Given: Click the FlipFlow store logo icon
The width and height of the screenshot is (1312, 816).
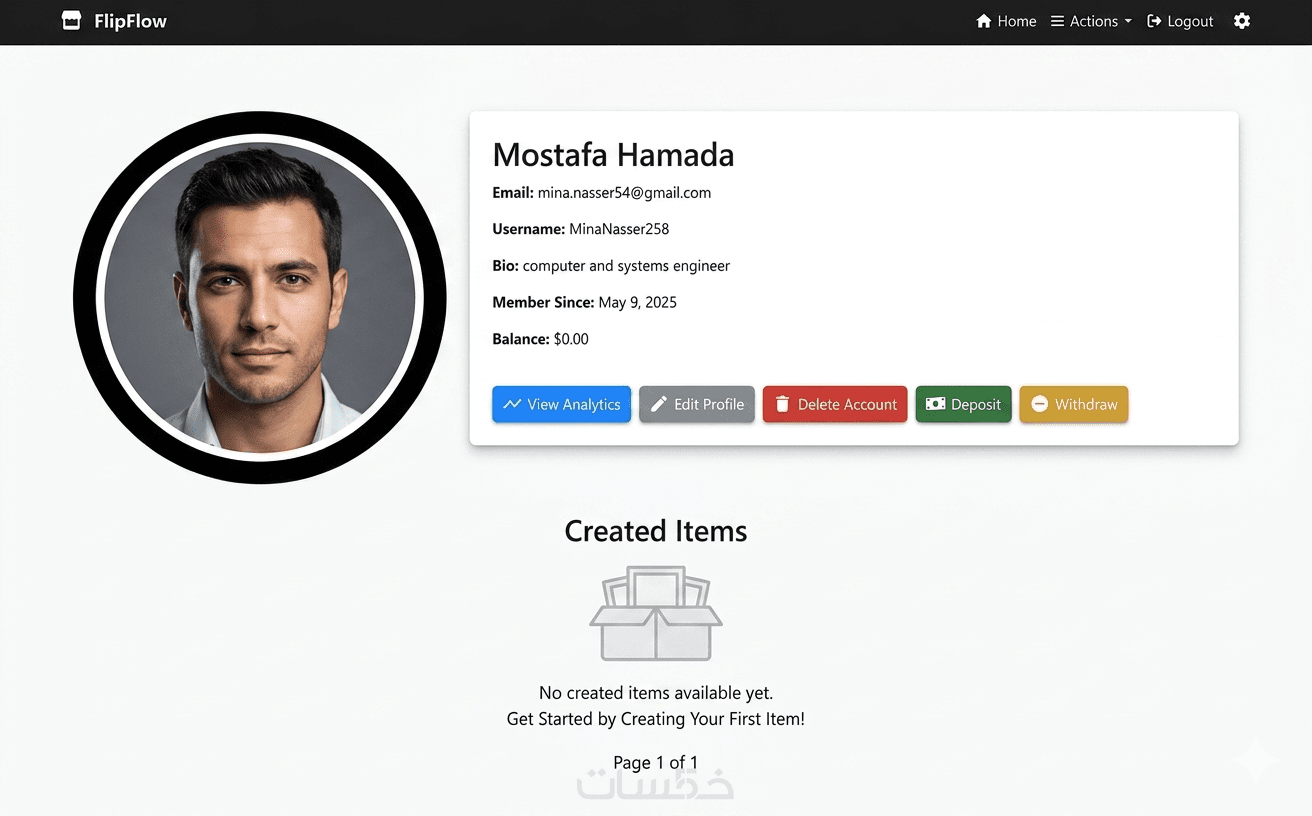Looking at the screenshot, I should [71, 21].
